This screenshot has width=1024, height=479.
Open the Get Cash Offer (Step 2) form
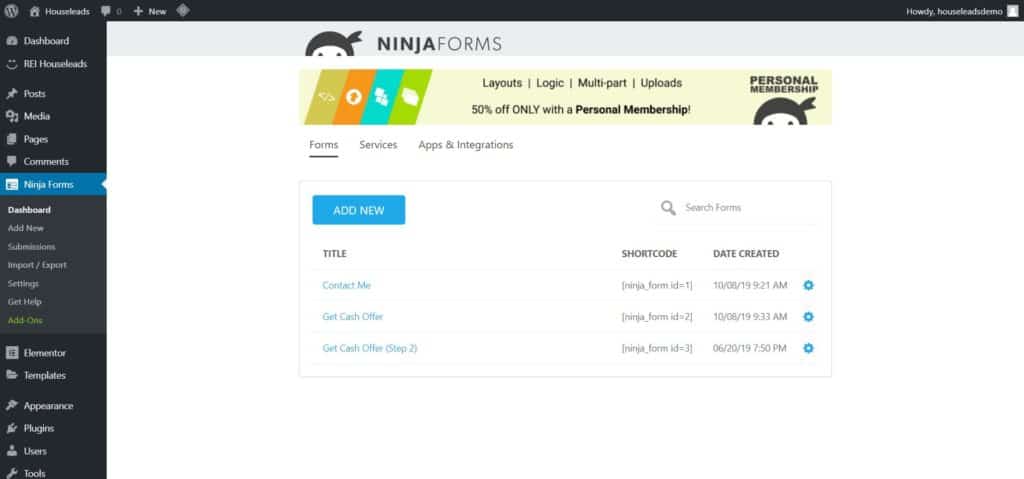pyautogui.click(x=370, y=348)
